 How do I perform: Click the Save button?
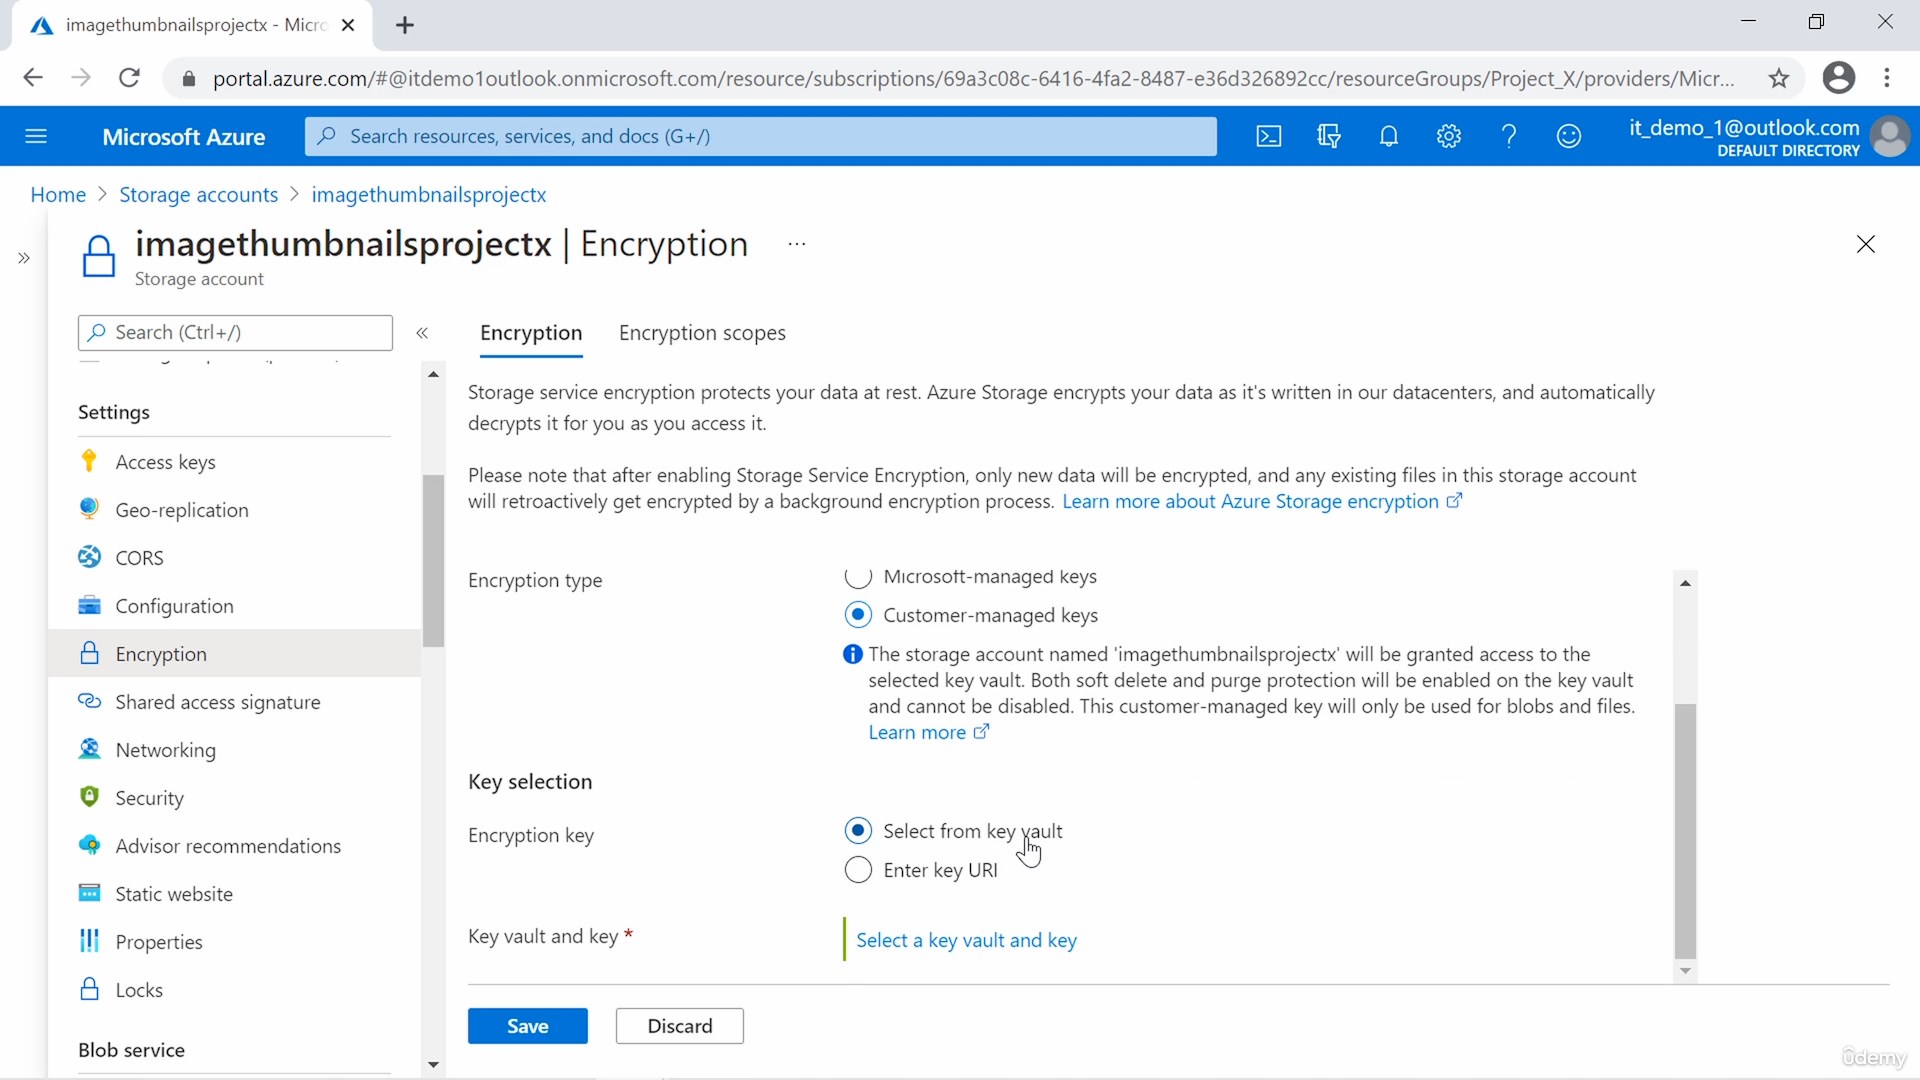[x=528, y=1026]
